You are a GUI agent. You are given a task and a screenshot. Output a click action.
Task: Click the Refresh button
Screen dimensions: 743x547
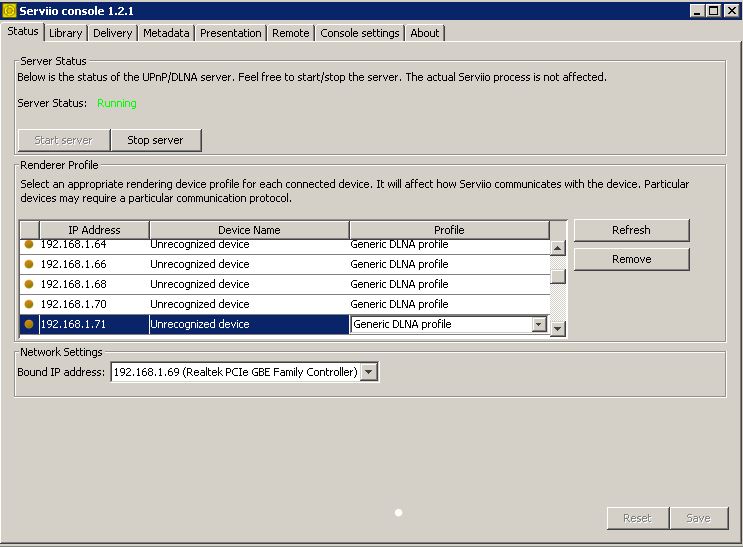click(631, 230)
